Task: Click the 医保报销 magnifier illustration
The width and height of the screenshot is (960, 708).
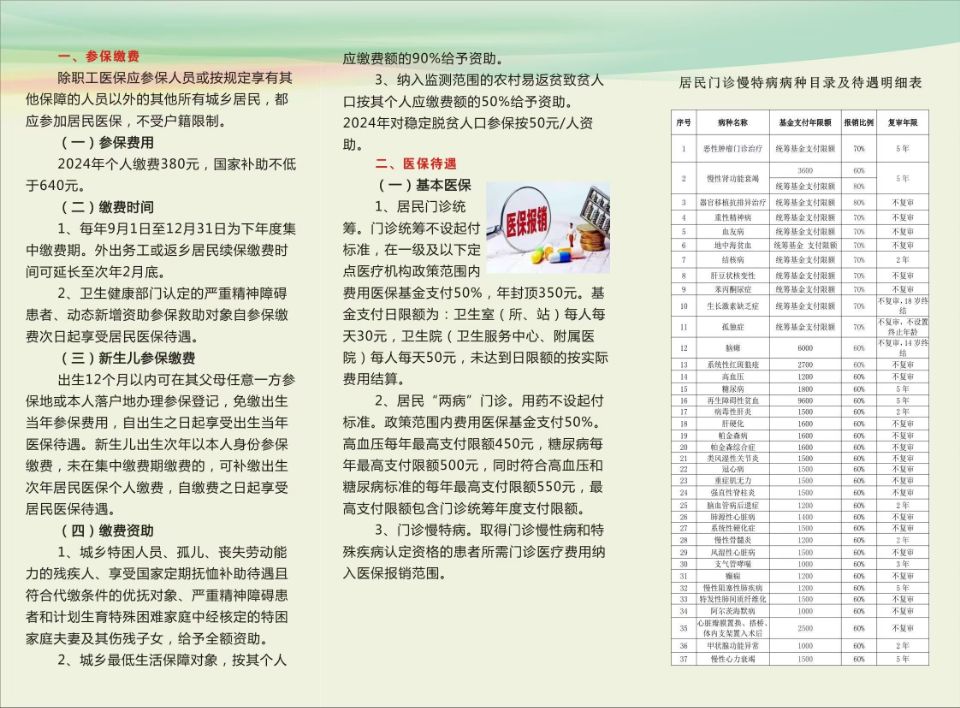Action: pos(548,227)
